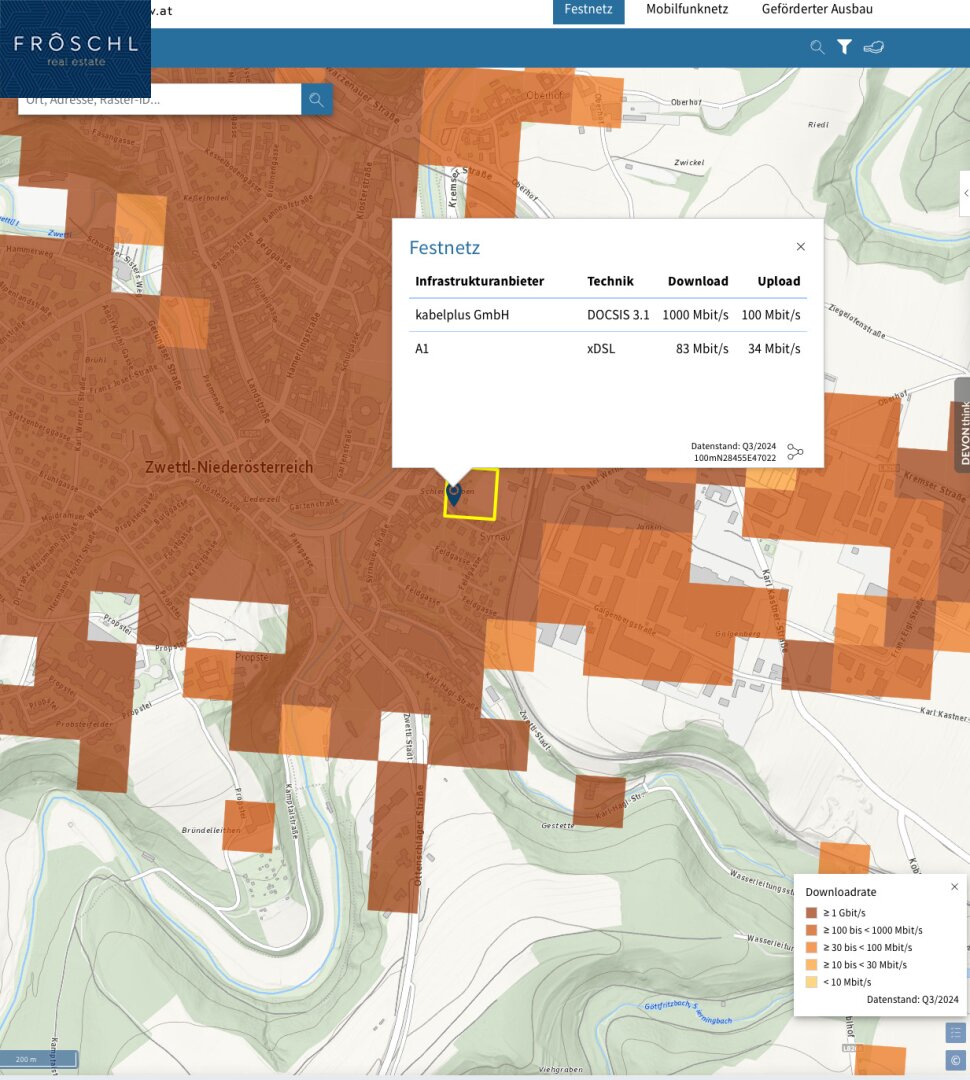Image resolution: width=970 pixels, height=1080 pixels.
Task: Click the ≥ 1 Gbit/s legend color swatch
Action: coord(811,912)
